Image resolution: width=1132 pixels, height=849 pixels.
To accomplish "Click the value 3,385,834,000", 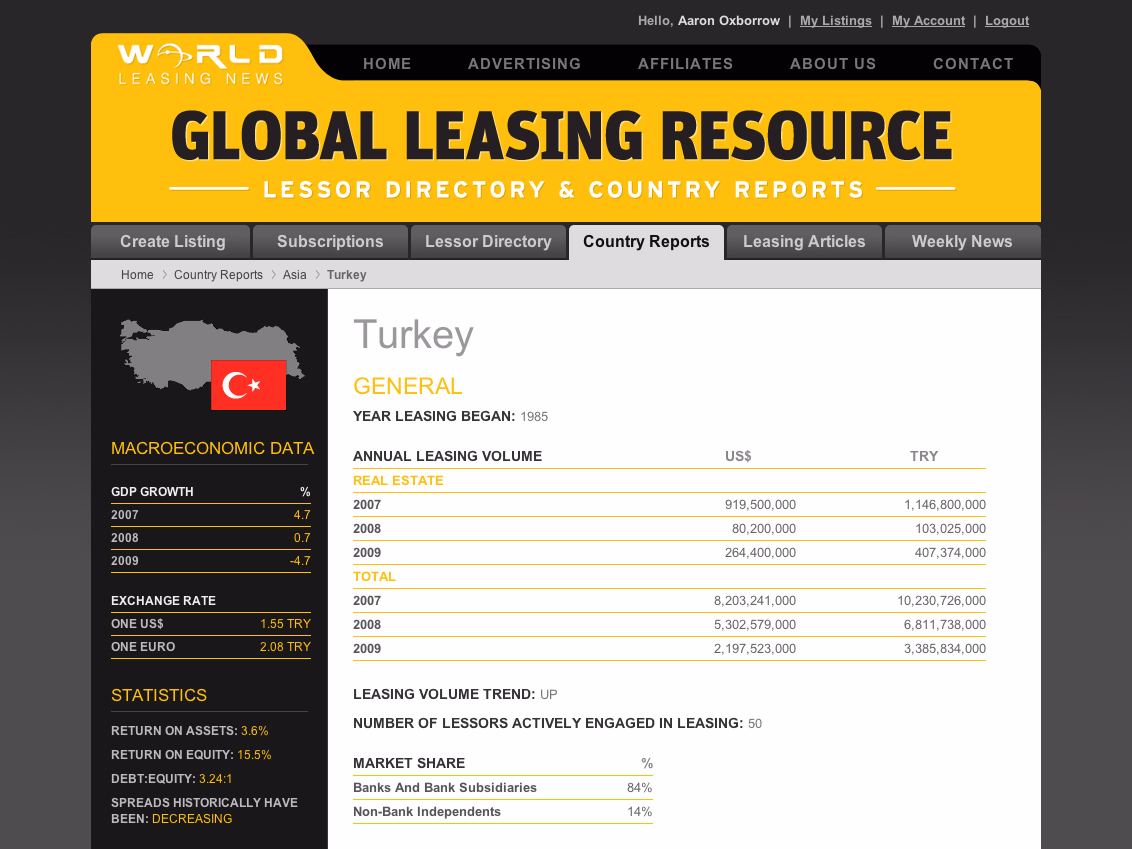I will pyautogui.click(x=945, y=648).
